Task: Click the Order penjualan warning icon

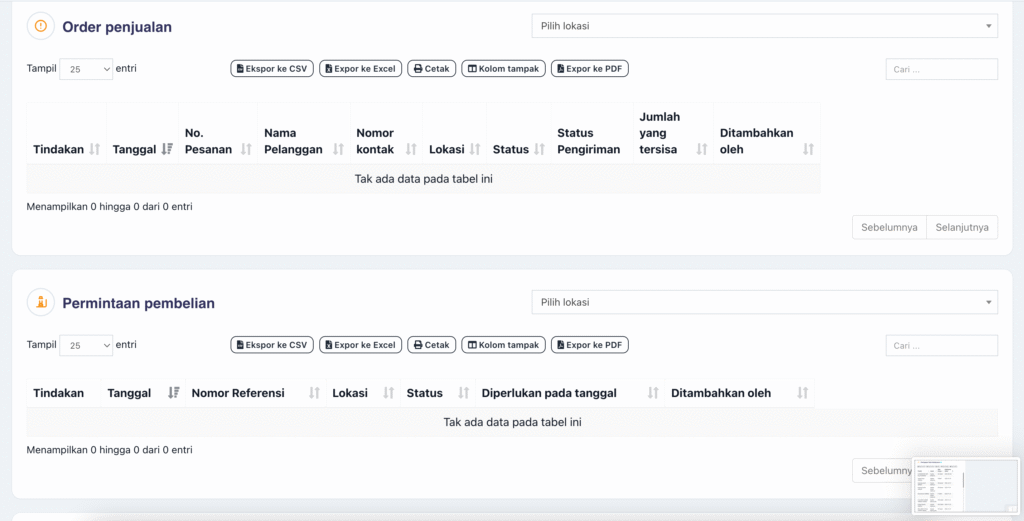Action: (40, 26)
